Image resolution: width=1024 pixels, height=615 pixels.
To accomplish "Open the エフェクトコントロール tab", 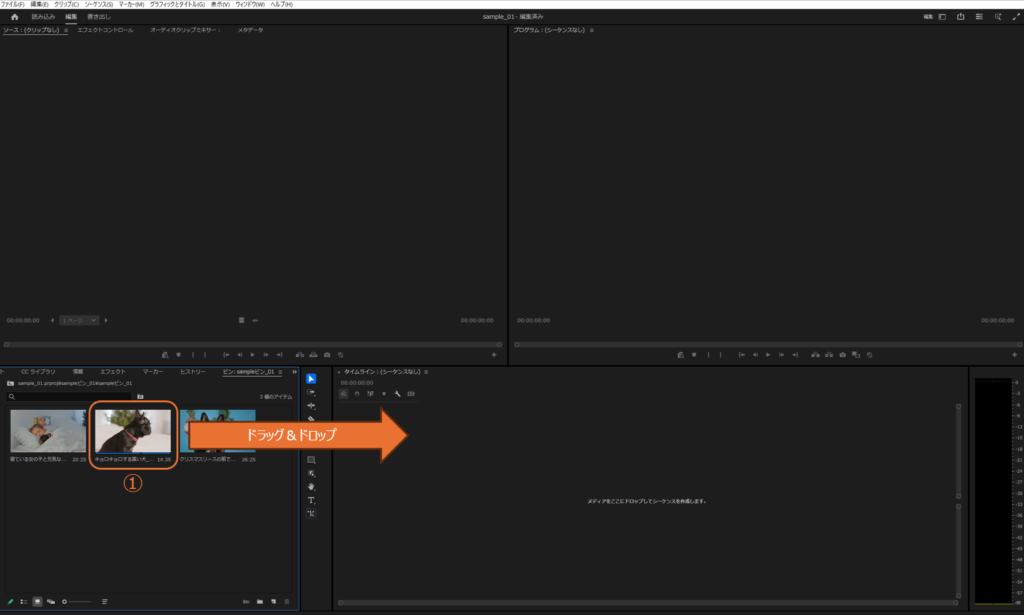I will [105, 31].
